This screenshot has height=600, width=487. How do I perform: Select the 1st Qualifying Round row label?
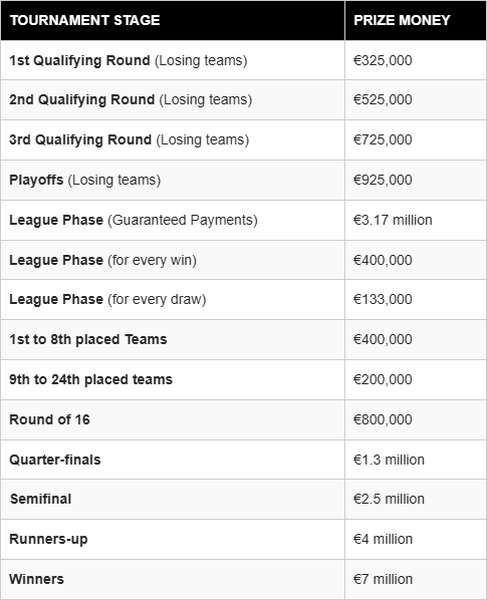(x=128, y=60)
